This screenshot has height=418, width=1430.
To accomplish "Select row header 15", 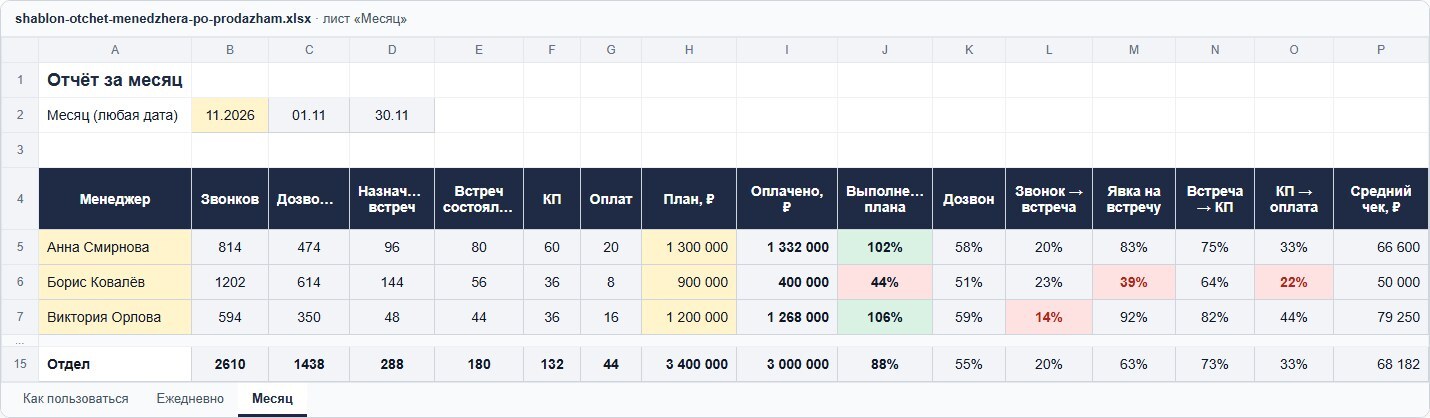I will pos(20,365).
